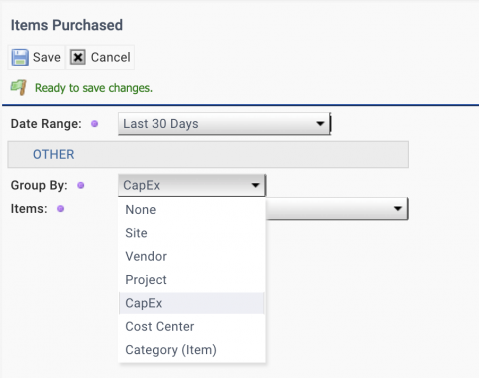
Task: Click the Last 30 Days field
Action: (224, 124)
